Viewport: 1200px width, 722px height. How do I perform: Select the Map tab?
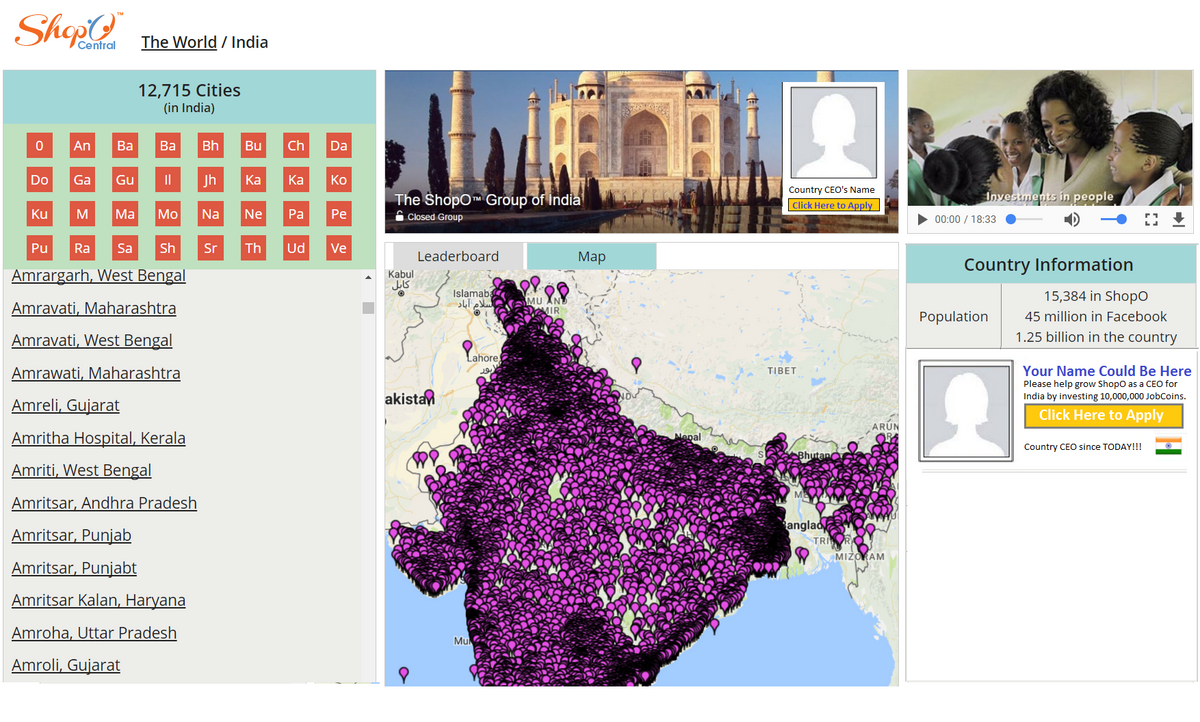(591, 257)
